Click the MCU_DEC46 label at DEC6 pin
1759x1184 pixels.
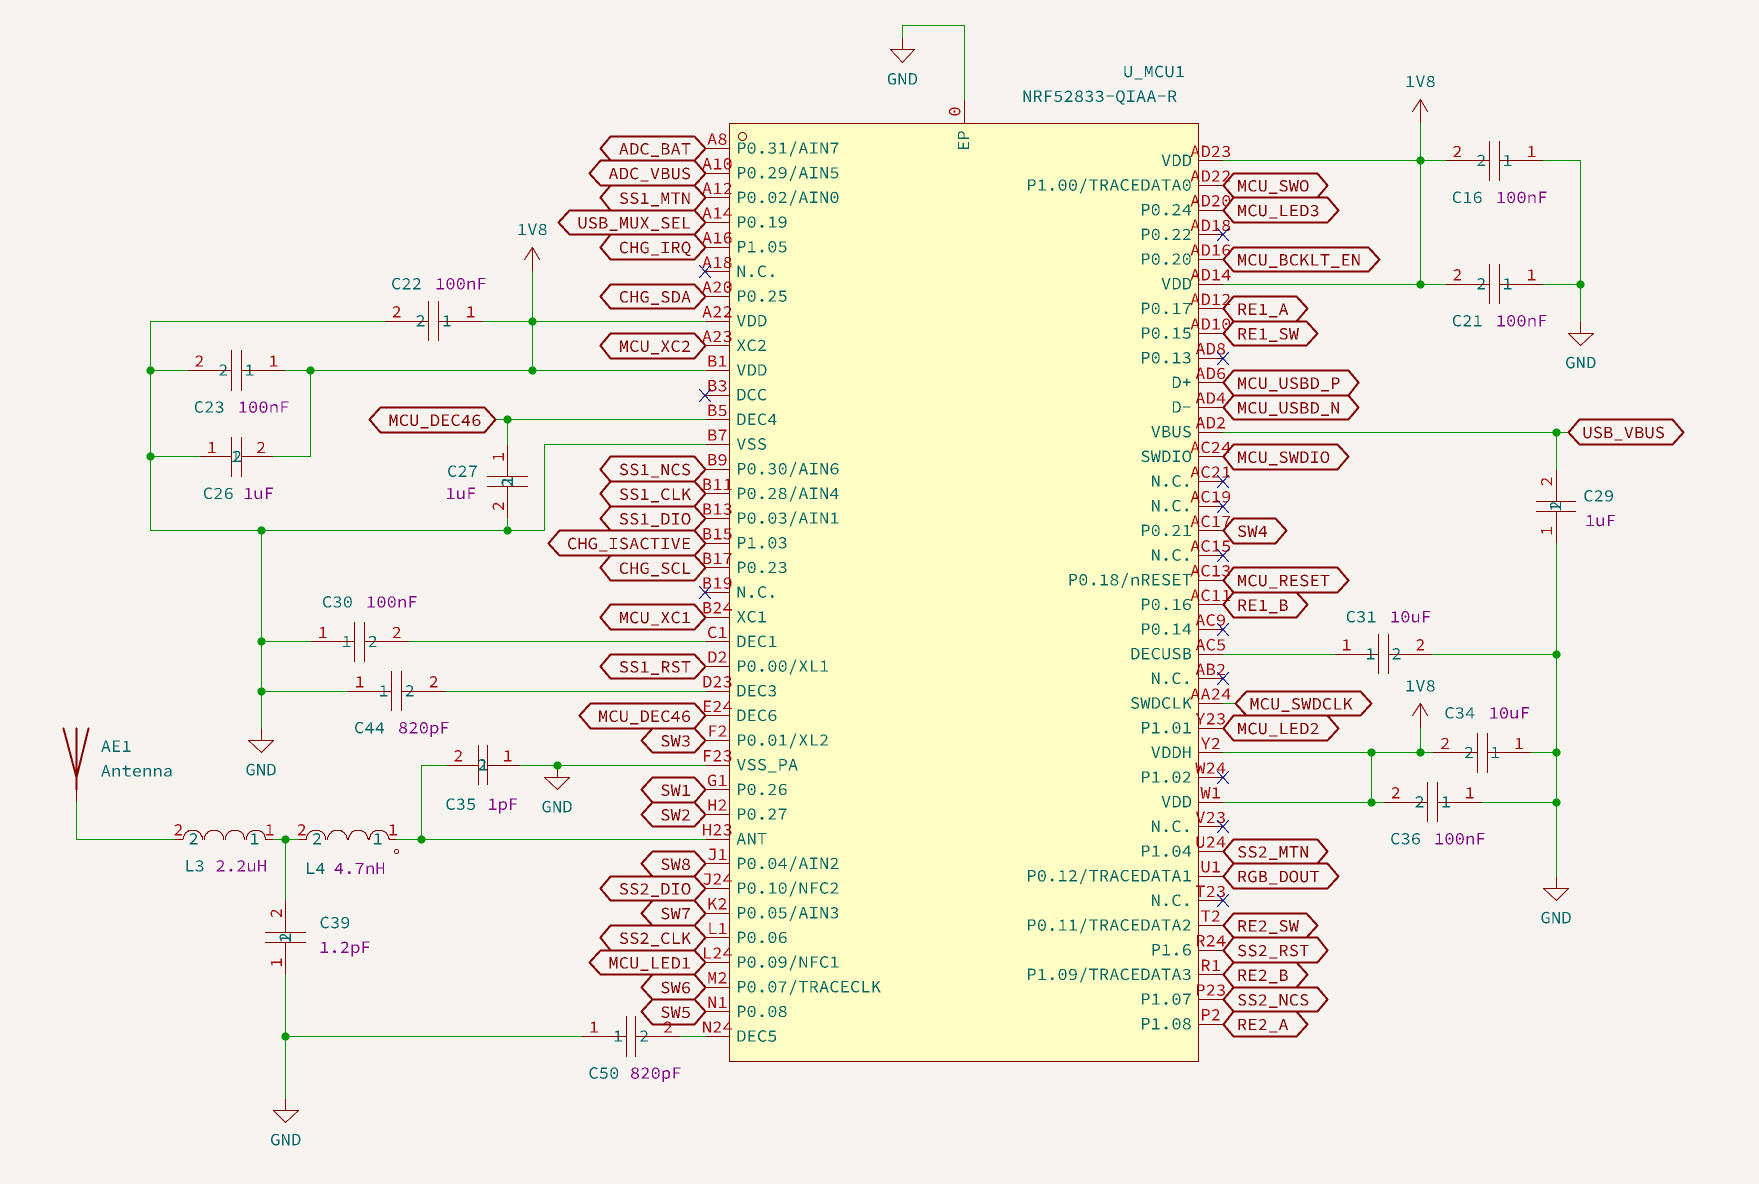642,716
